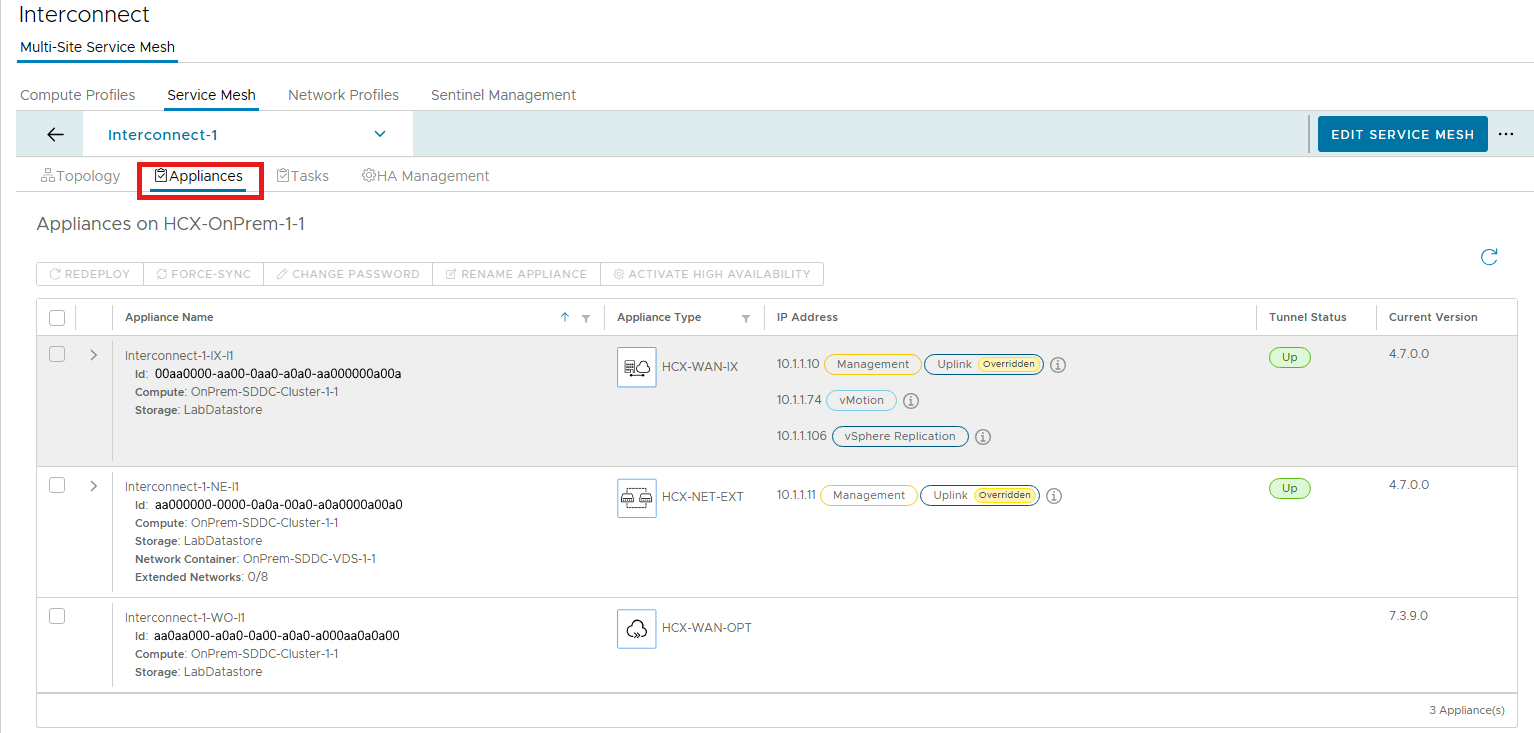Expand the Interconnect-1-NE-I1 row details

[94, 486]
